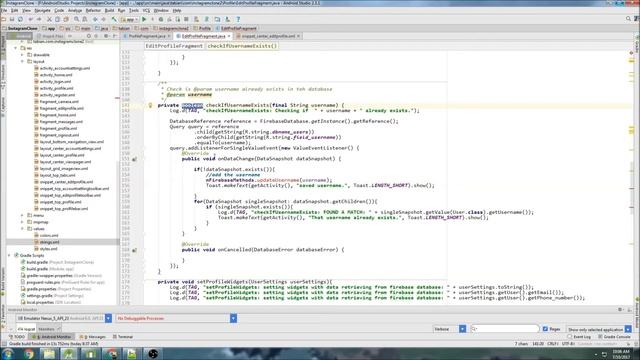Click the Android Monitor tool window button

[x=52, y=337]
